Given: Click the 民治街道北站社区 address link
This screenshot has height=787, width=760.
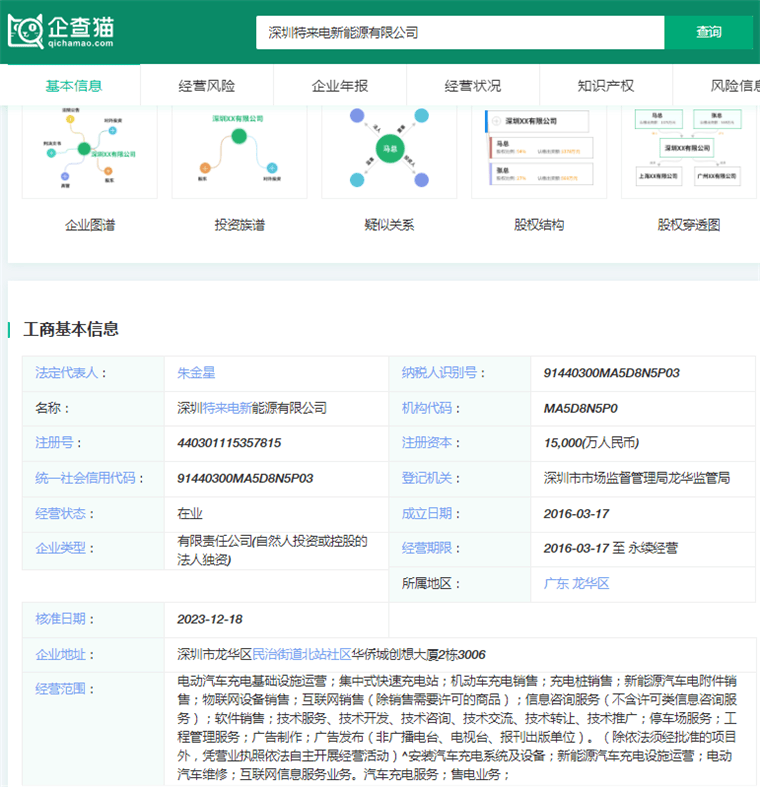Looking at the screenshot, I should (x=301, y=654).
